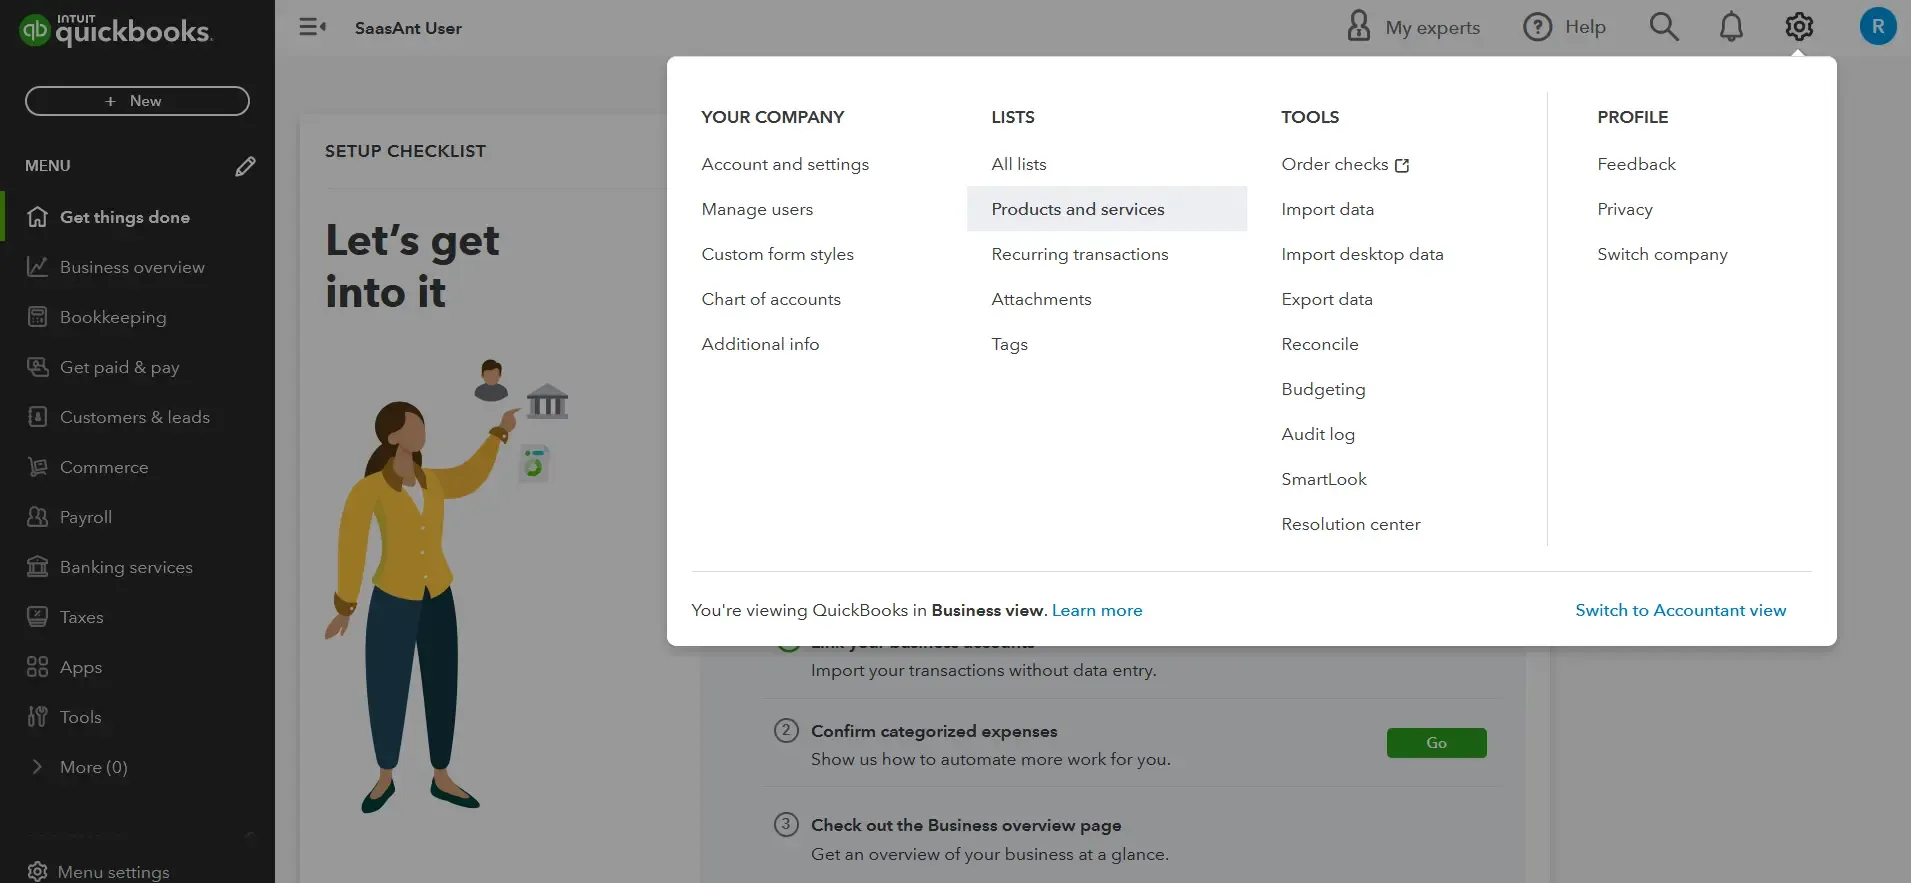
Task: Click the Bookkeeping icon in sidebar
Action: tap(37, 317)
